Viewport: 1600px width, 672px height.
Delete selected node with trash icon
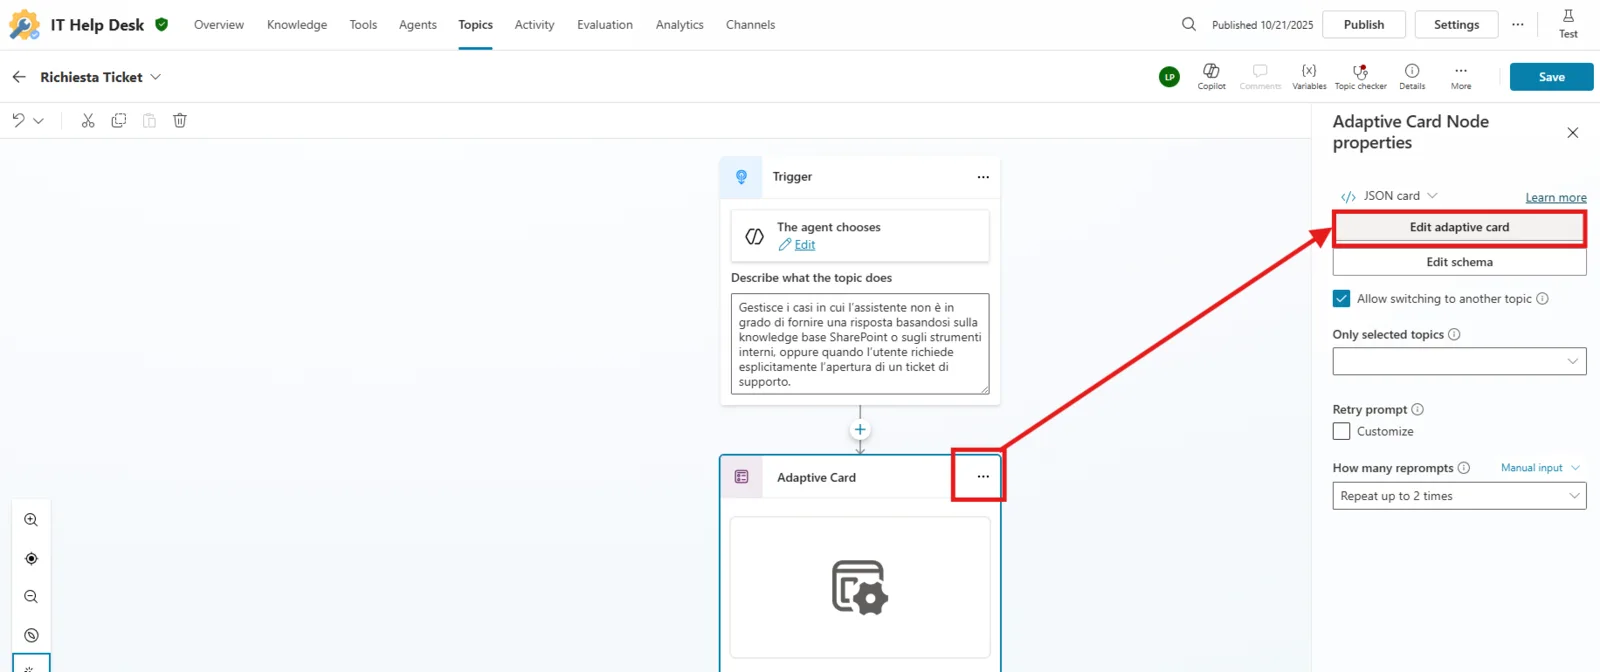180,121
